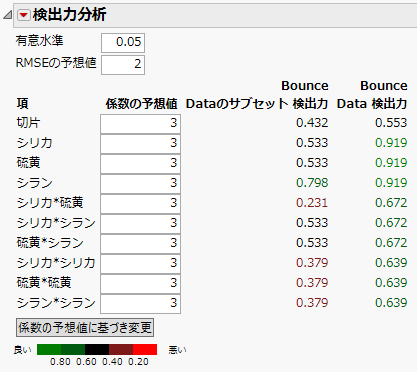Click the RMSEの予想値 label
This screenshot has width=417, height=372.
click(56, 63)
